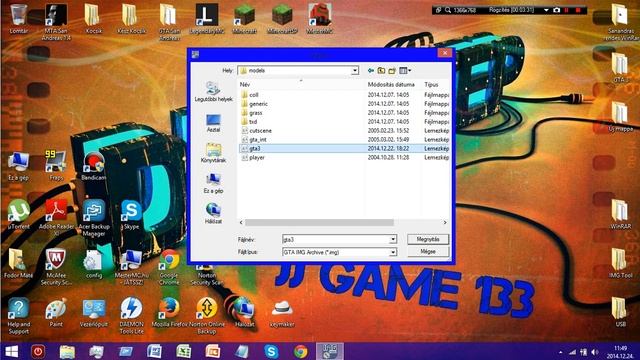Open Excel from the taskbar
640x360 pixels.
tap(184, 351)
